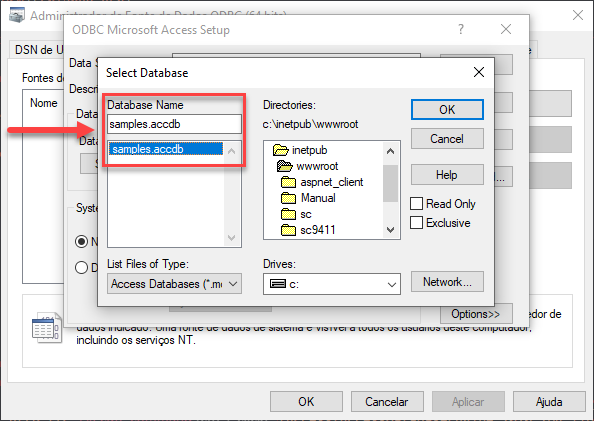Click the drive icon in Drives box
The height and width of the screenshot is (421, 594).
278,283
